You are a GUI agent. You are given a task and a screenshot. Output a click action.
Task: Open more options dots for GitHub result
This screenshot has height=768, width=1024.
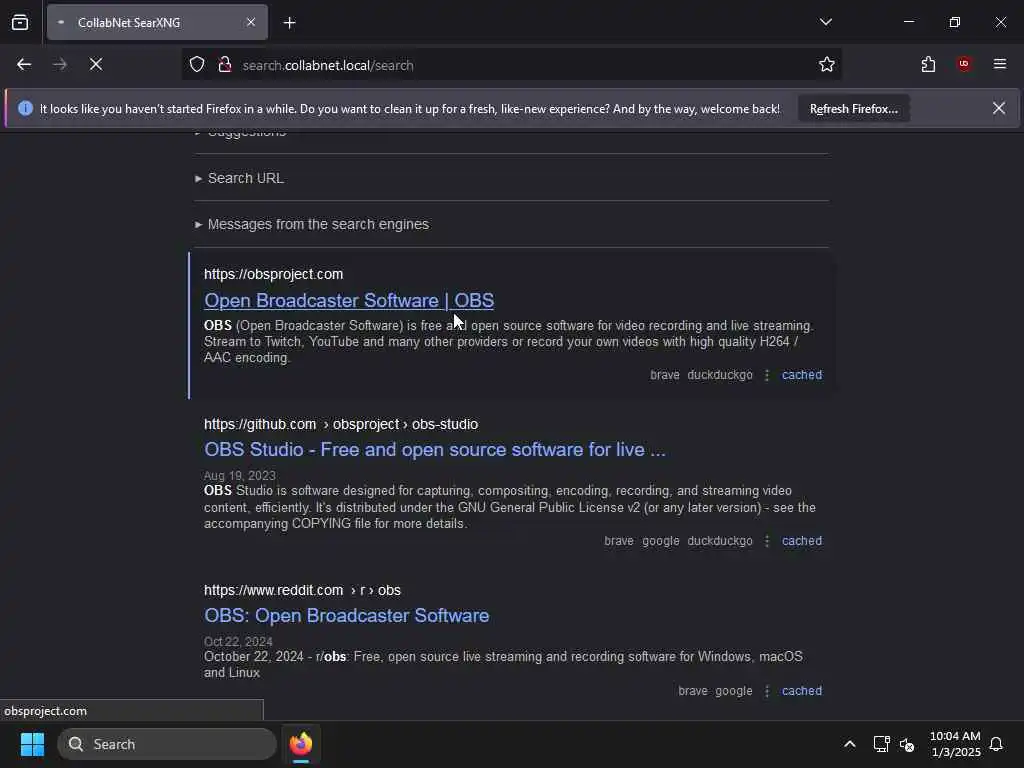pyautogui.click(x=767, y=541)
